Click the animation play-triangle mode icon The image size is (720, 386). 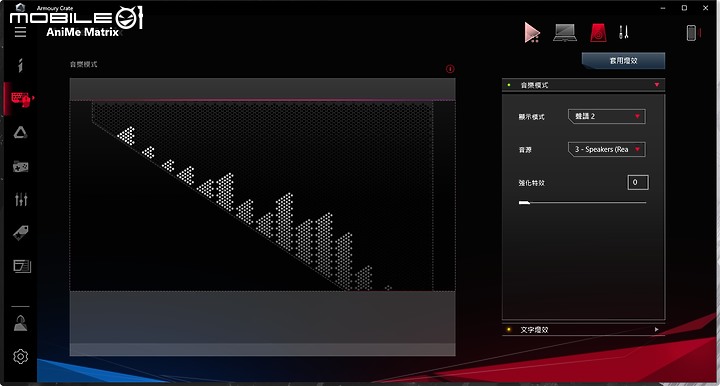532,33
